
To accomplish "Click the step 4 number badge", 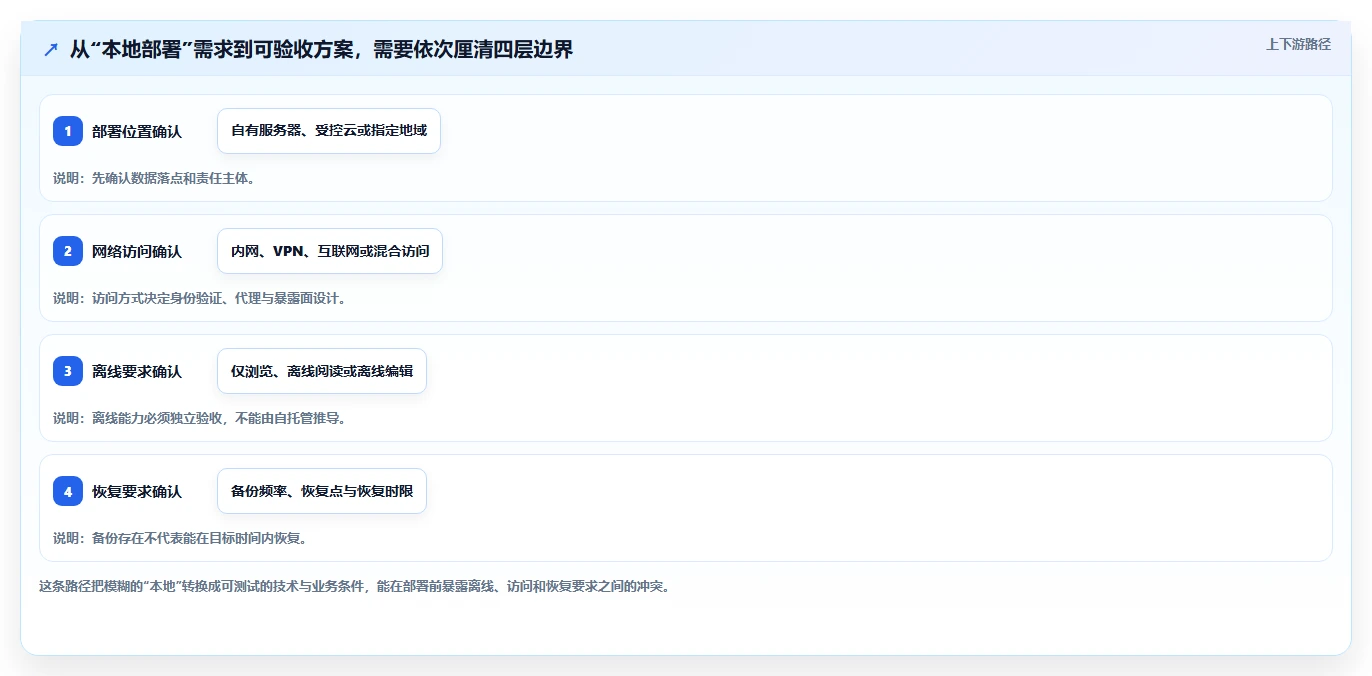I will pyautogui.click(x=68, y=491).
